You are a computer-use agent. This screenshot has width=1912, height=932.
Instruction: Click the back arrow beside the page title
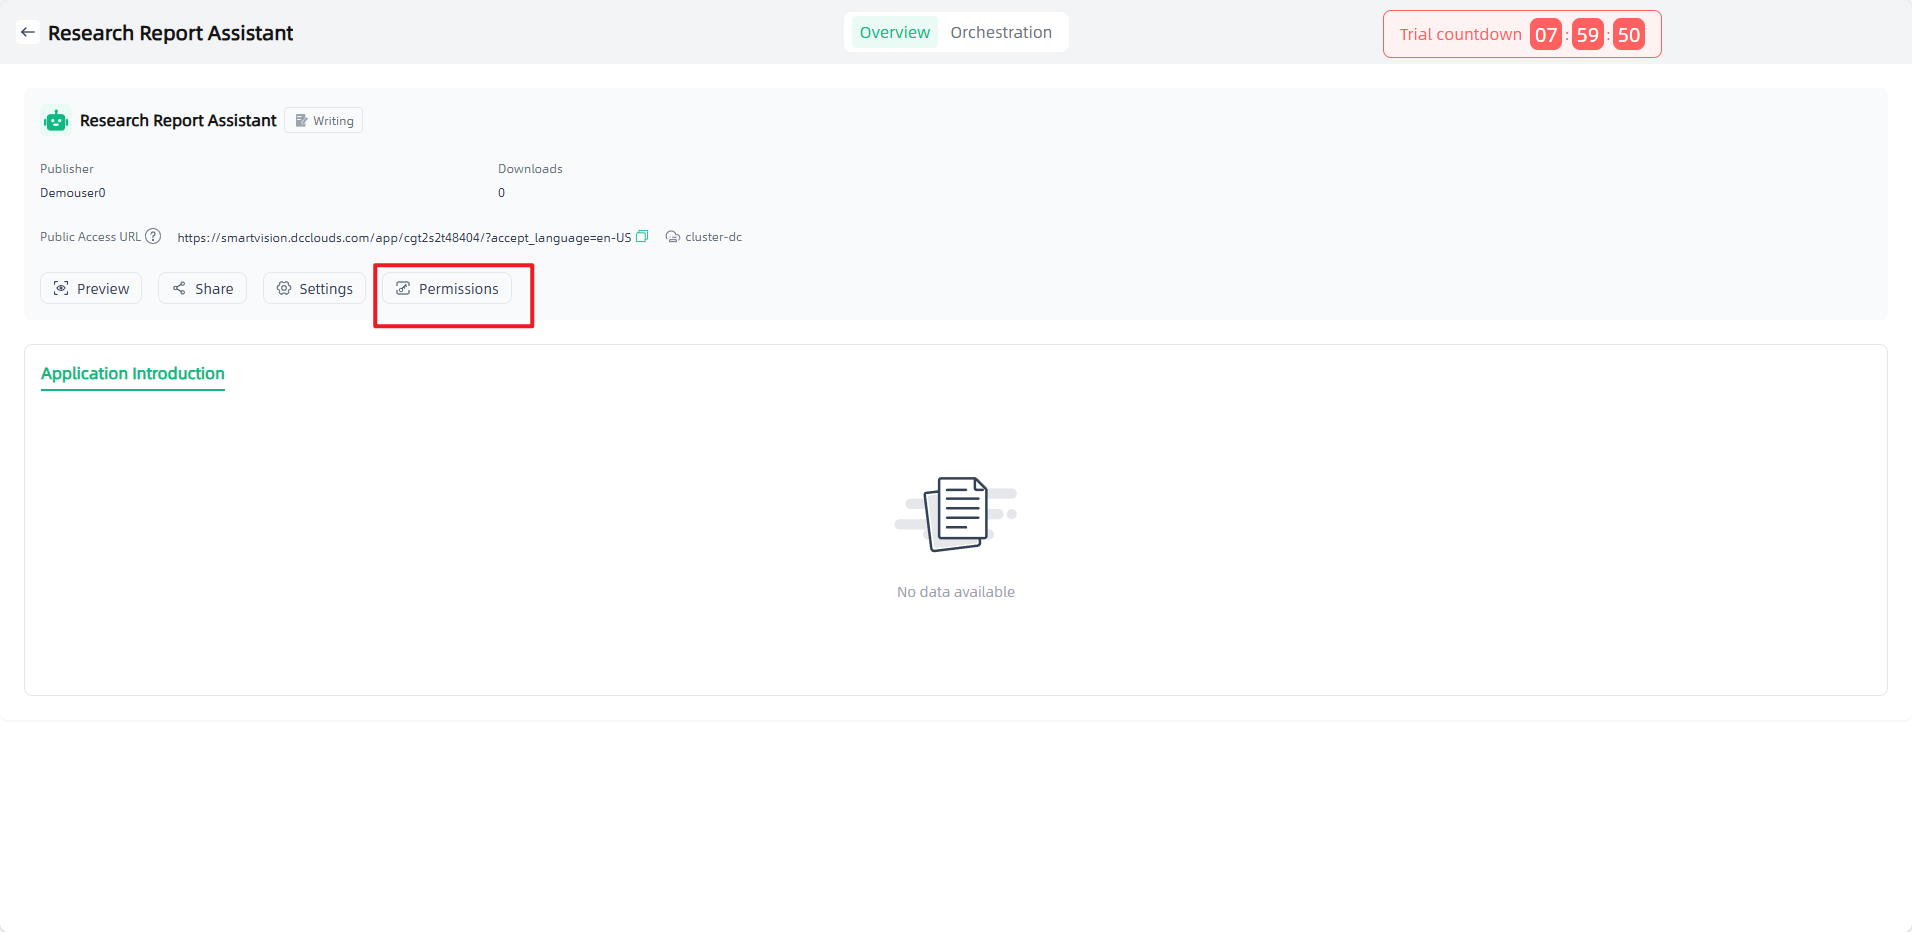coord(28,33)
